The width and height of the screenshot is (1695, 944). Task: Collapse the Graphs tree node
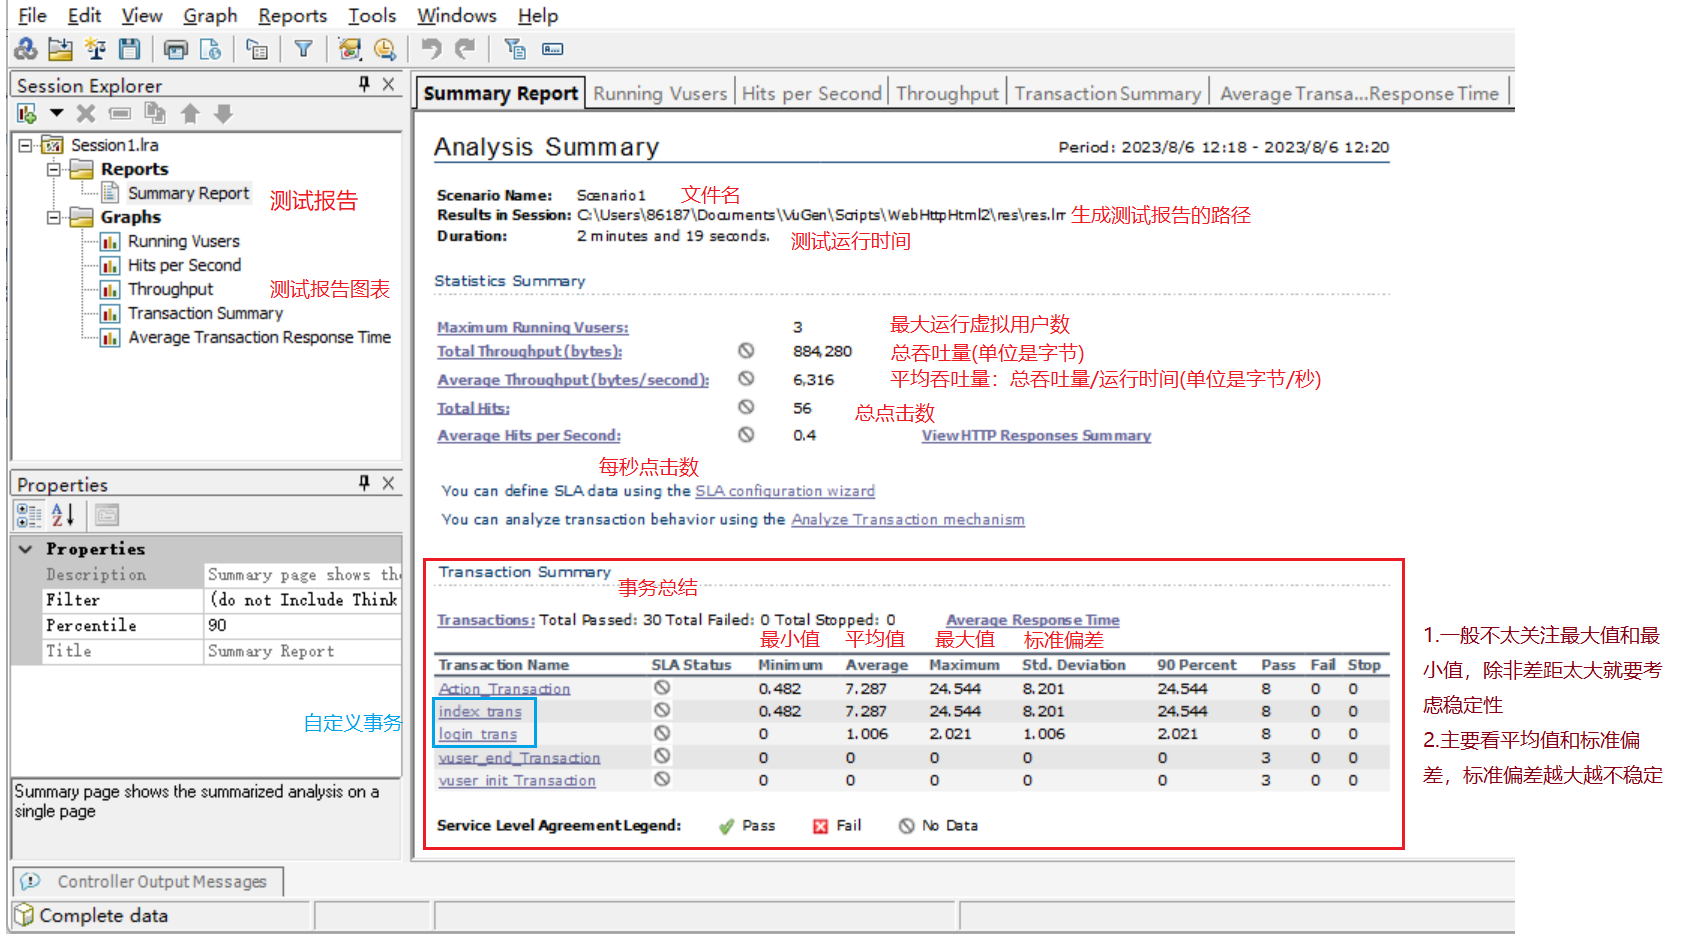[54, 217]
